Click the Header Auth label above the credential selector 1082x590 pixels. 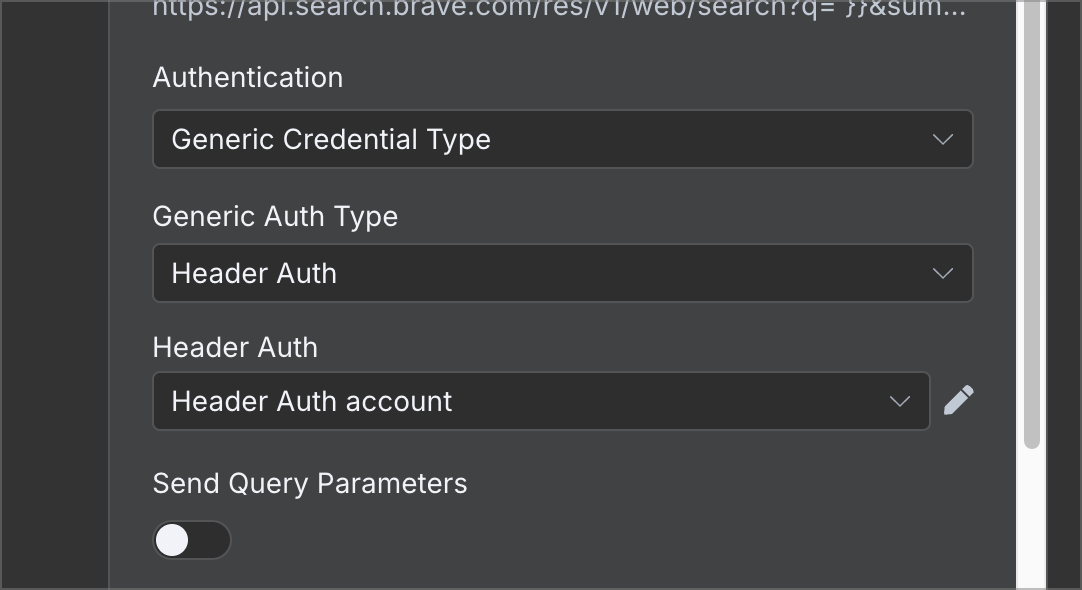[235, 347]
